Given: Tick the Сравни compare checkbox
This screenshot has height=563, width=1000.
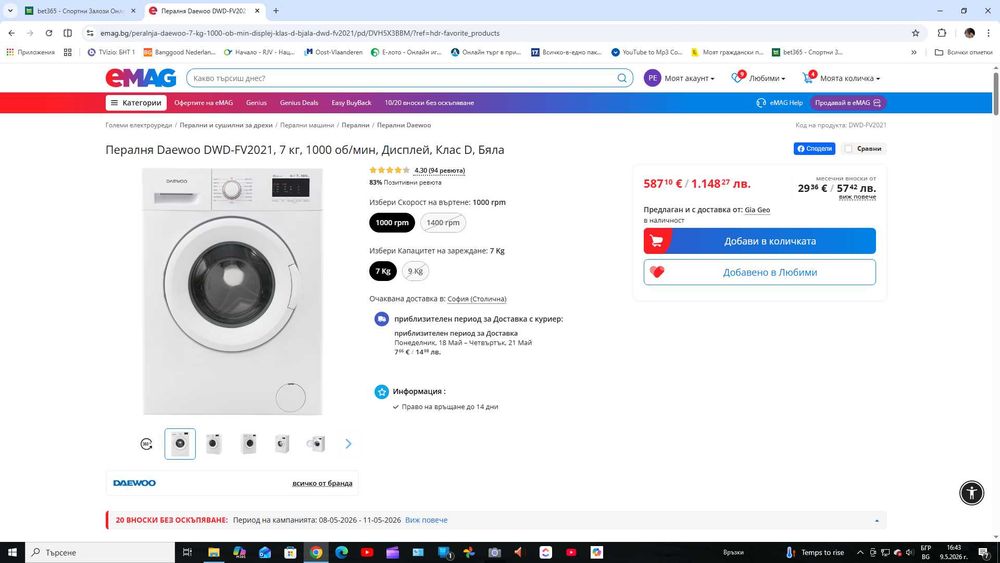Looking at the screenshot, I should [848, 149].
